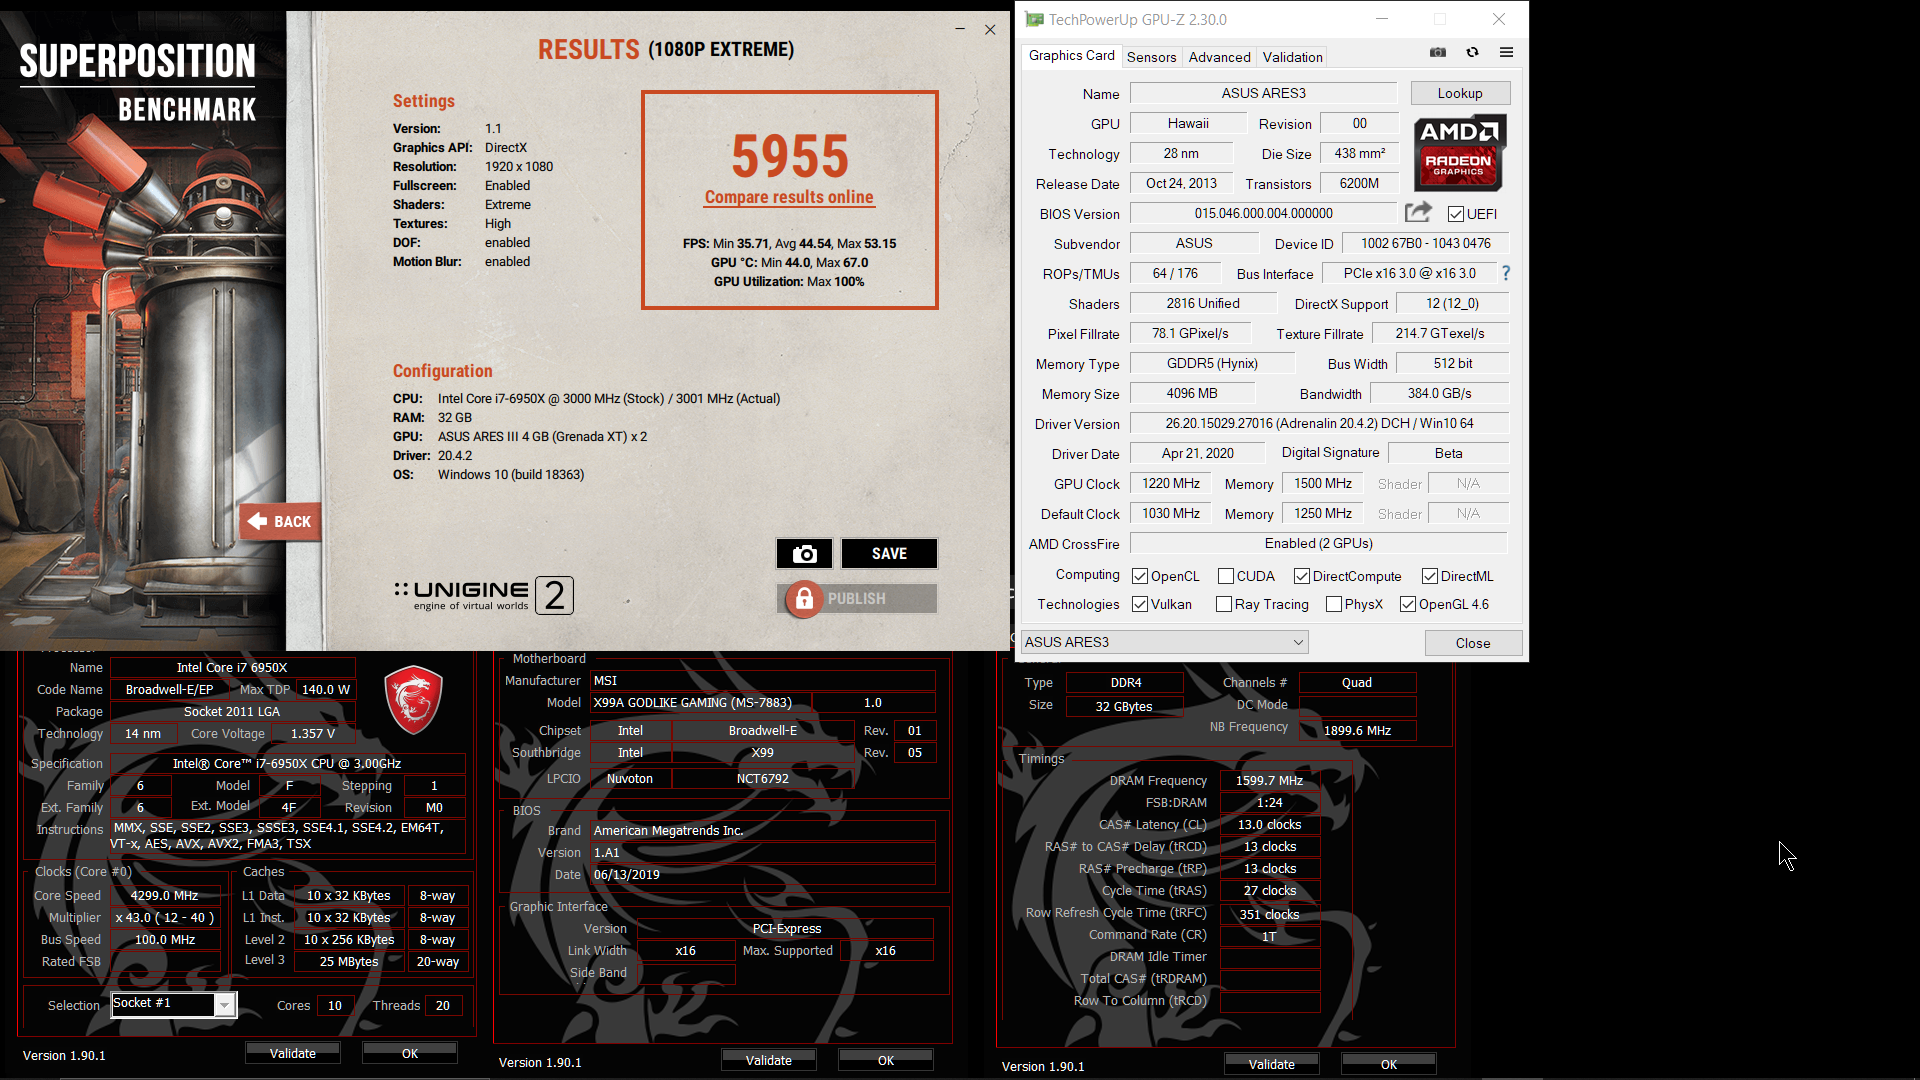This screenshot has height=1080, width=1920.
Task: Click the PUBLISH button
Action: pyautogui.click(x=857, y=599)
